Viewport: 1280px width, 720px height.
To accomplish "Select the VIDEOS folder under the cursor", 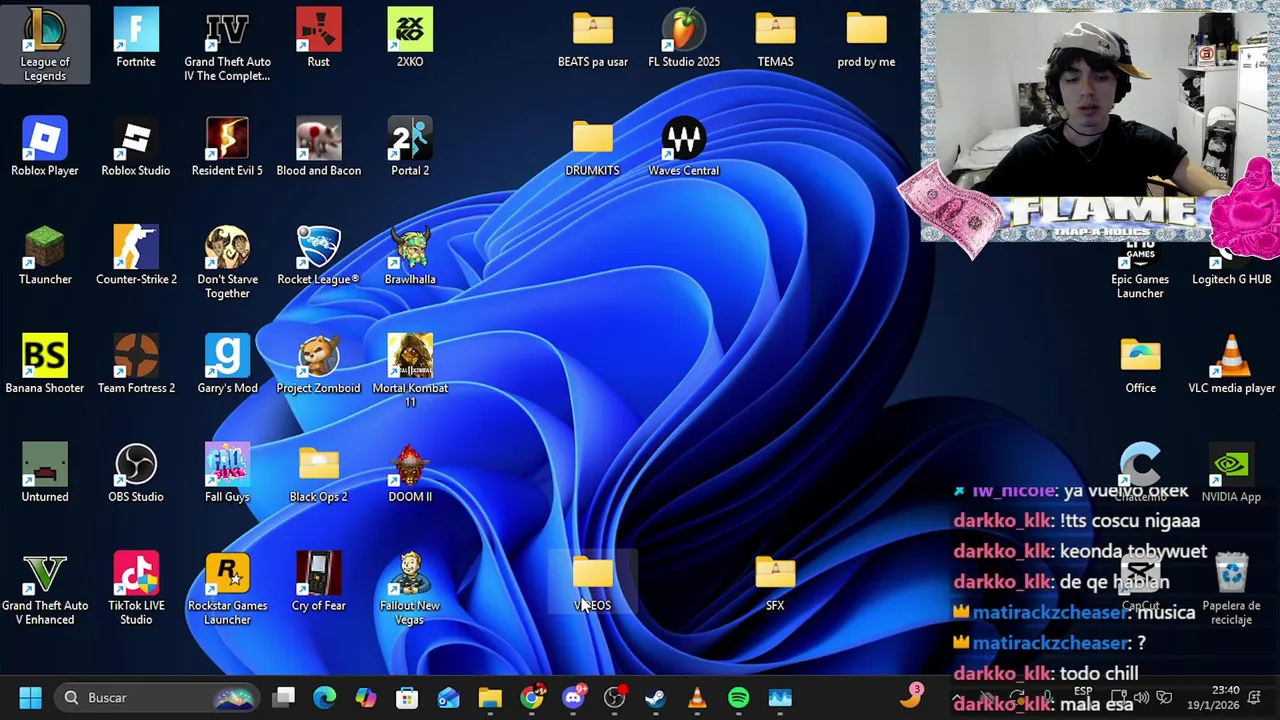I will tap(593, 582).
